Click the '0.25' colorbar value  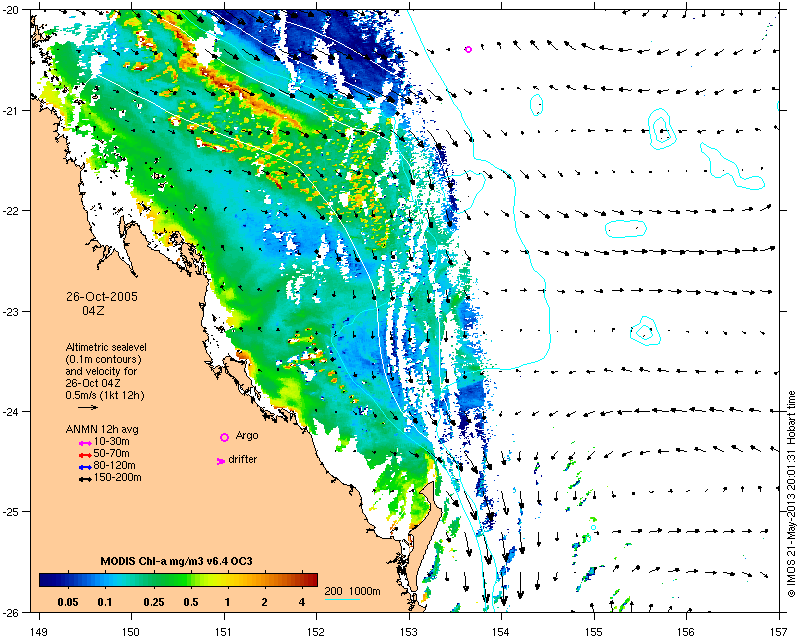pos(154,602)
